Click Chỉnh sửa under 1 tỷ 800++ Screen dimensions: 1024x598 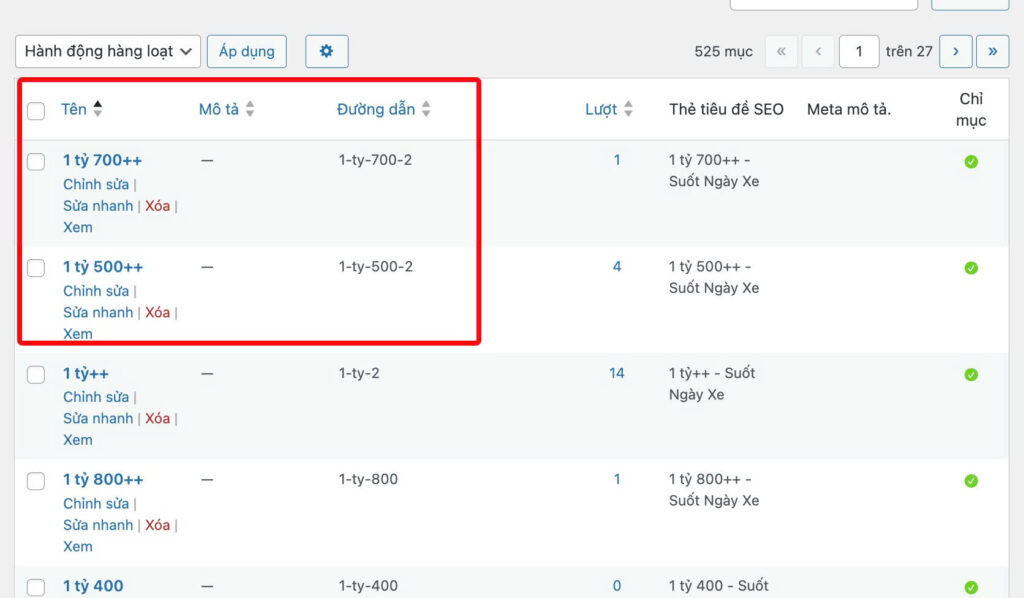point(96,503)
